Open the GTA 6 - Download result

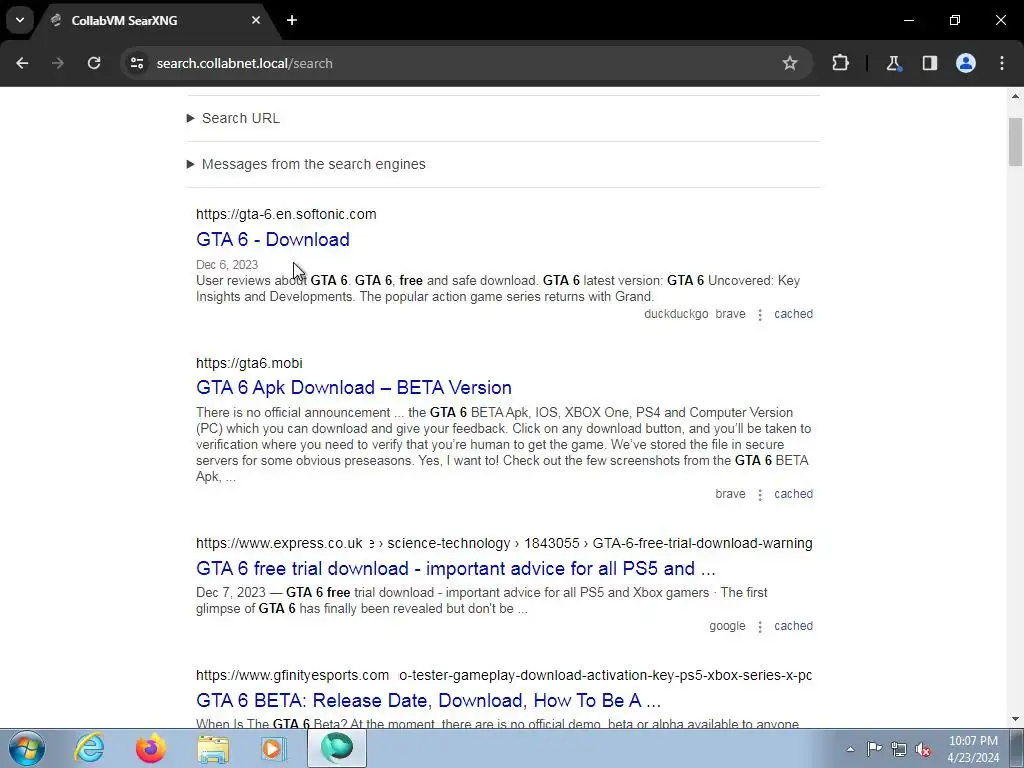pyautogui.click(x=273, y=240)
